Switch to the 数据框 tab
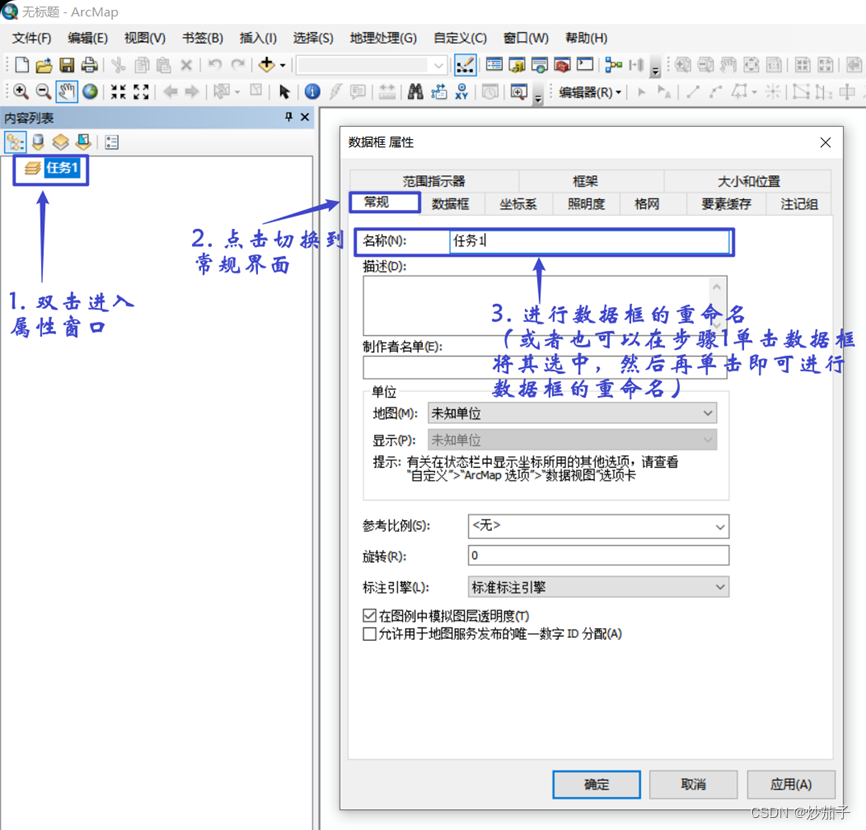This screenshot has width=866, height=830. coord(451,204)
